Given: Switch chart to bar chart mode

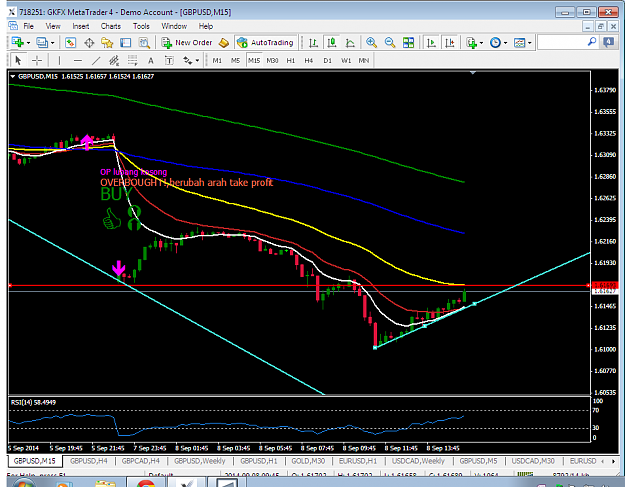Looking at the screenshot, I should point(313,43).
